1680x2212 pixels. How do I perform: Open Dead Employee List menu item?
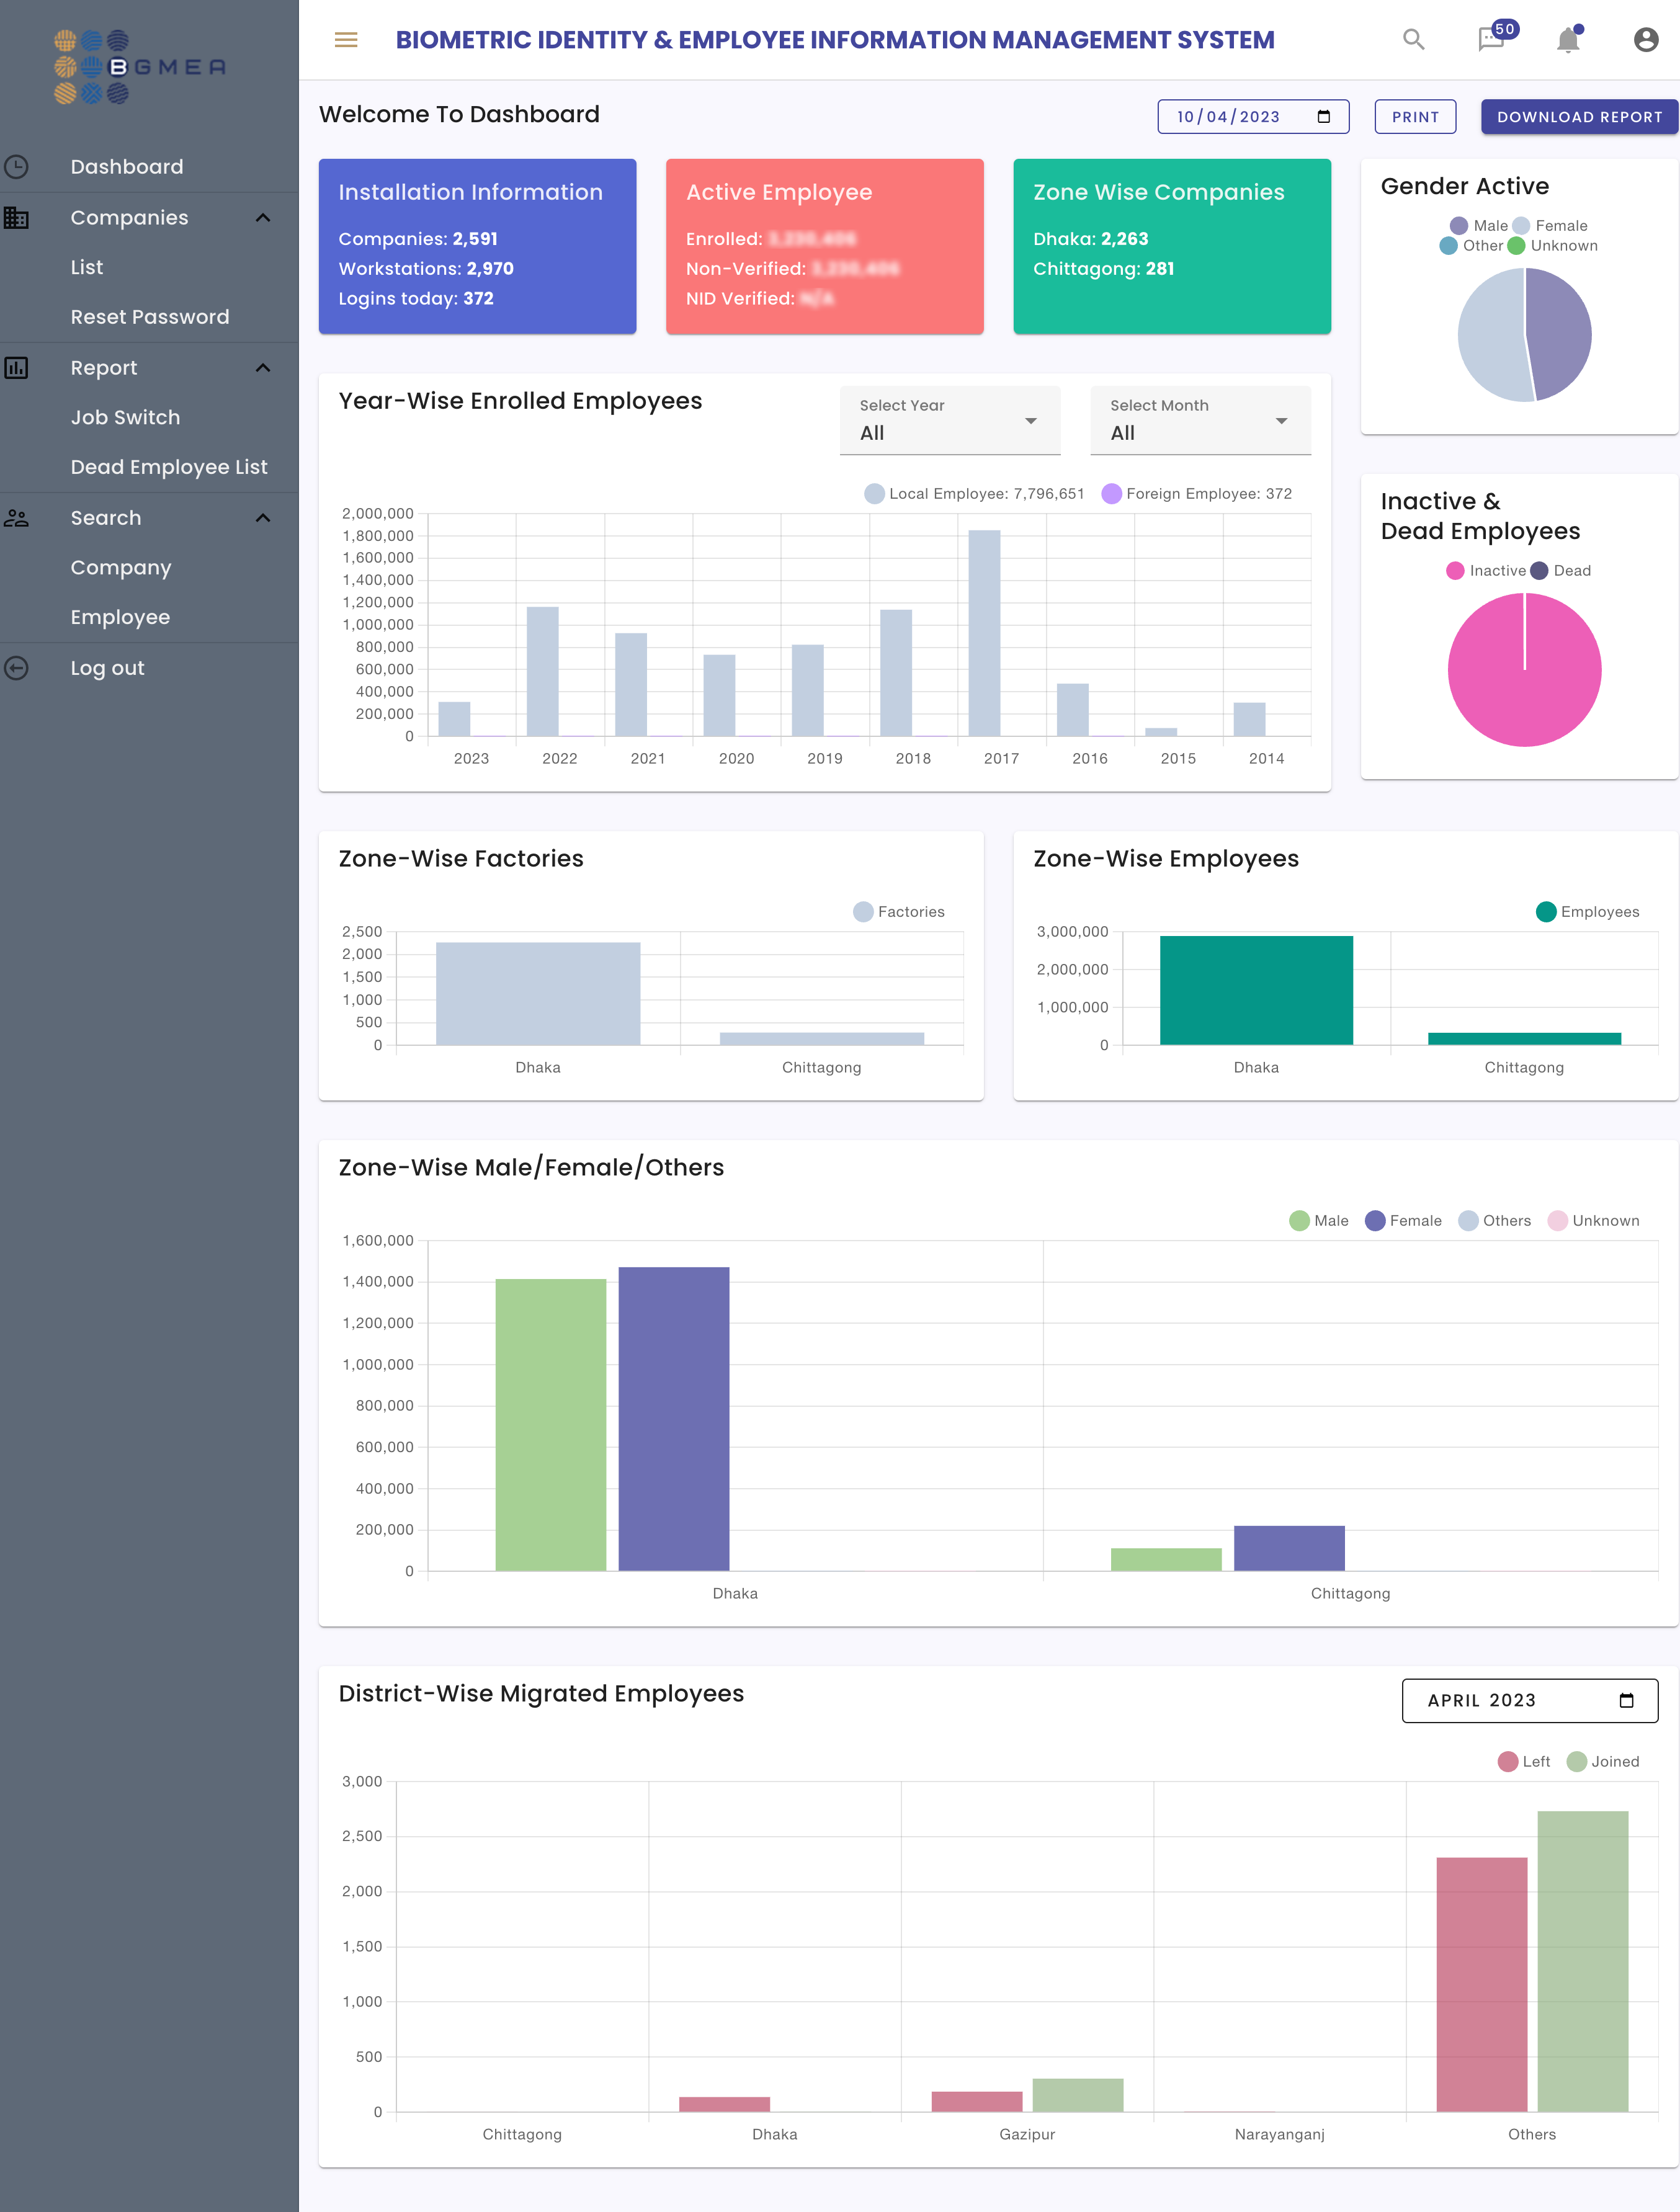point(169,467)
